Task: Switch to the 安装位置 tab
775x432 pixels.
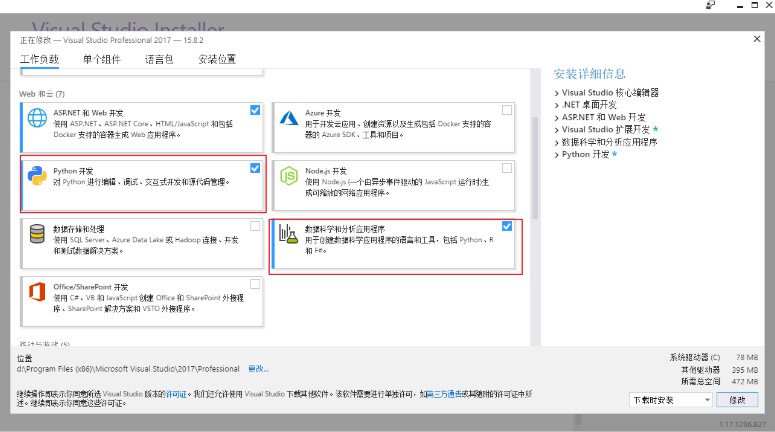Action: pyautogui.click(x=217, y=59)
